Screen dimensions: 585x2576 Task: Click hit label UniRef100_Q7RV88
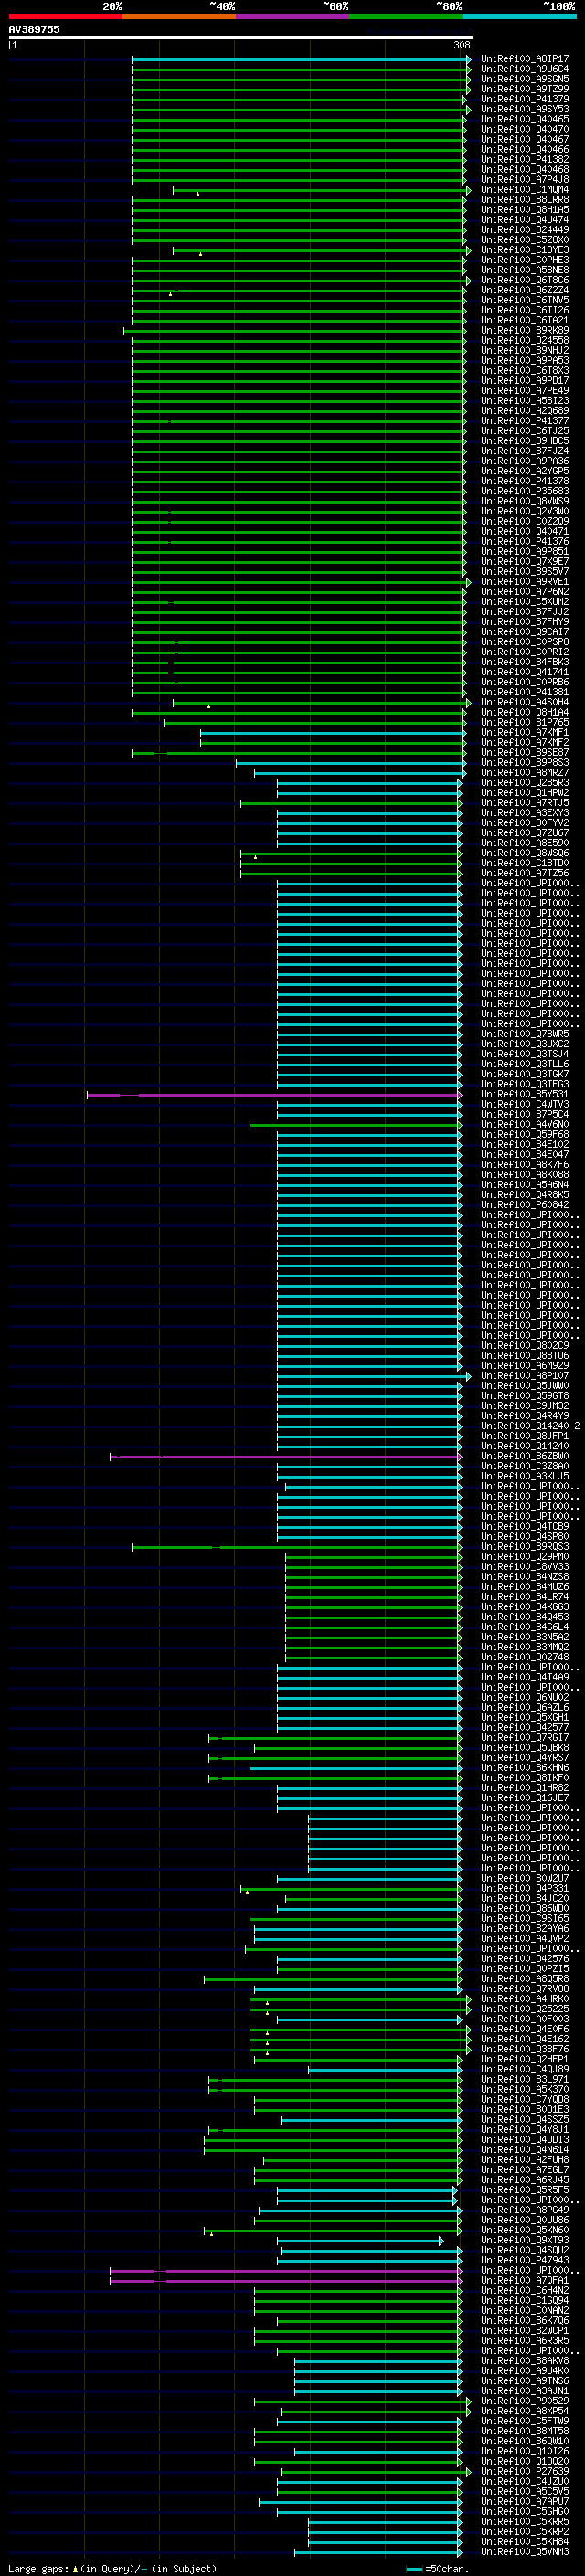pos(525,1988)
